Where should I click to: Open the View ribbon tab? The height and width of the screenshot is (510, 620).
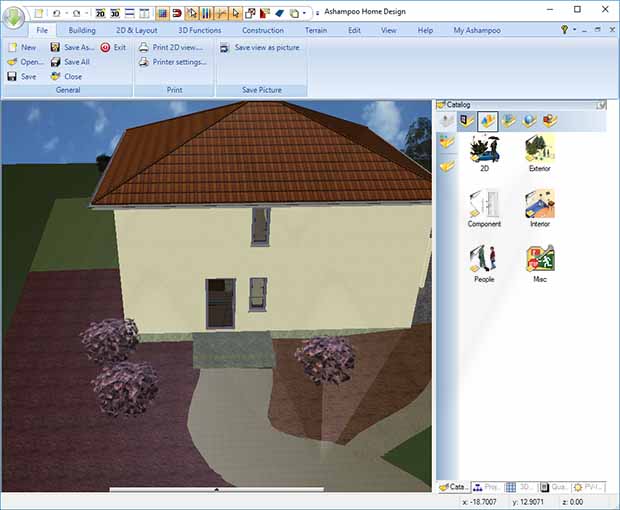pos(389,30)
